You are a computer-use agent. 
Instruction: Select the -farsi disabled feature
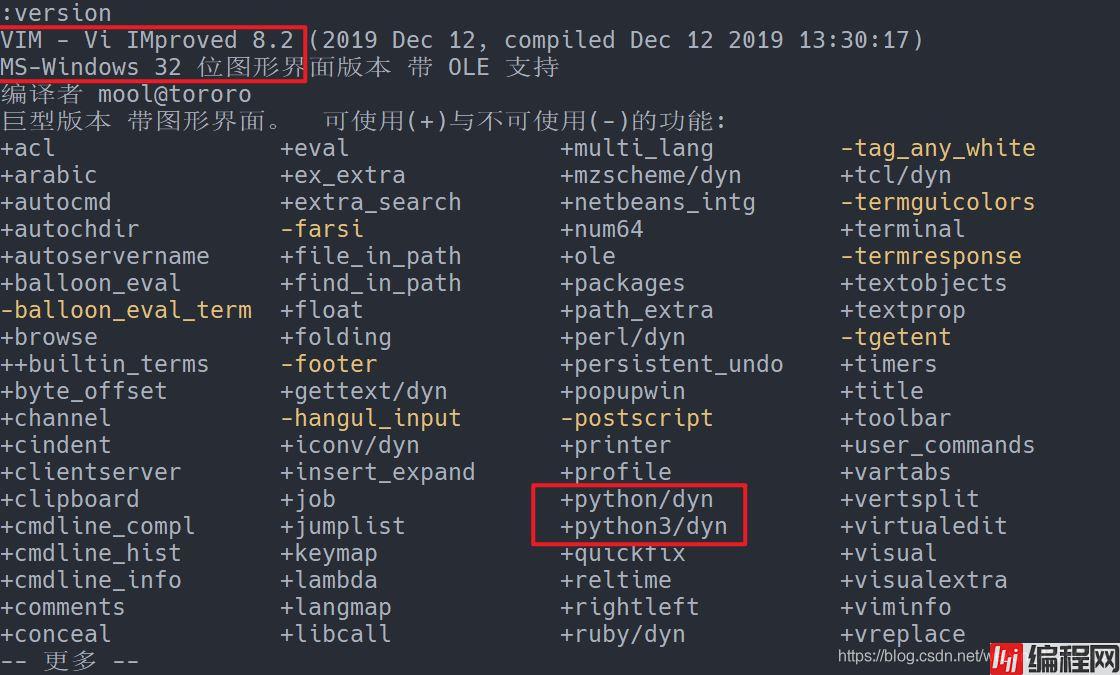(x=322, y=229)
